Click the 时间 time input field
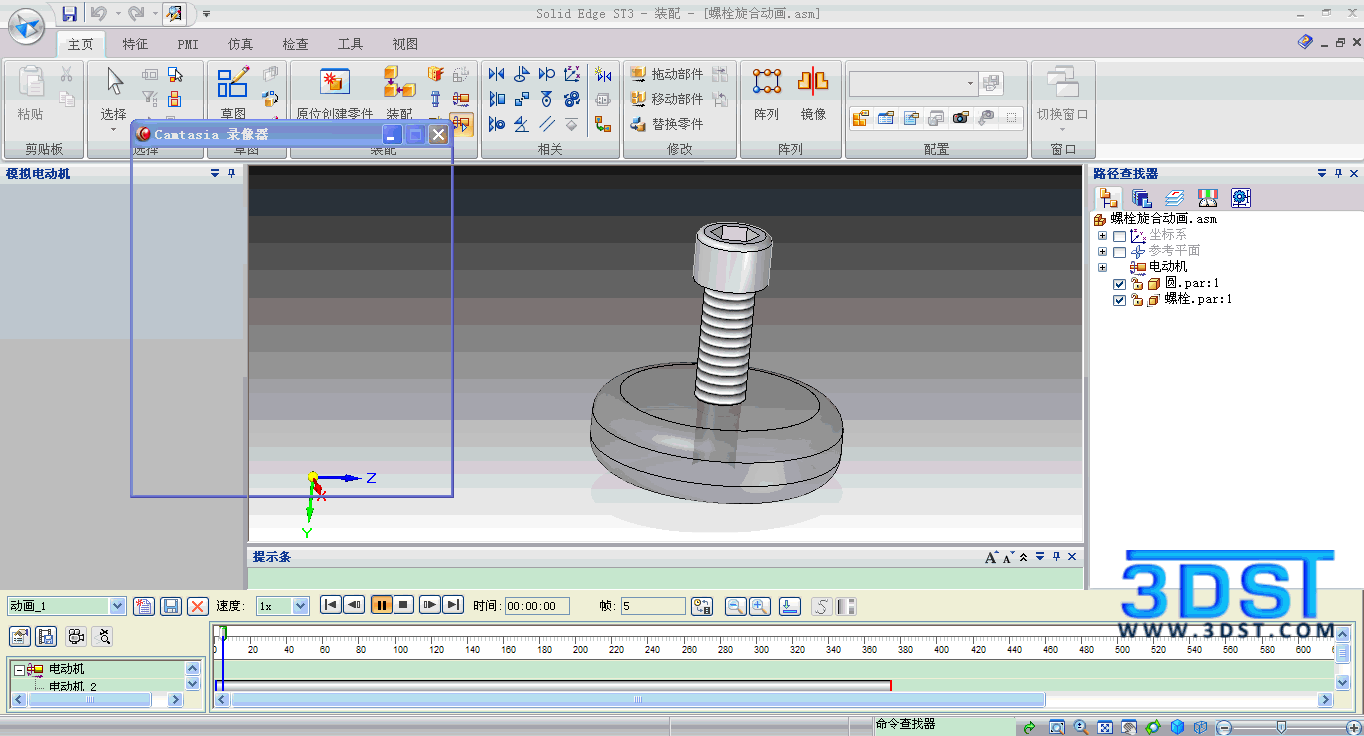 [x=537, y=606]
